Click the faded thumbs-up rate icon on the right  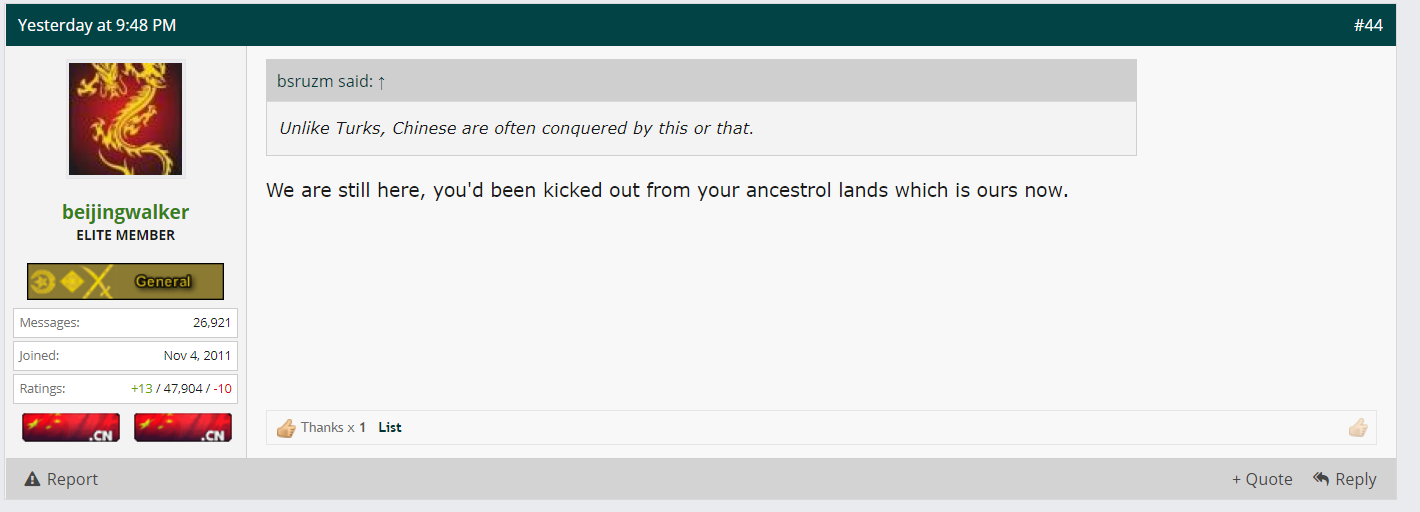(1357, 428)
